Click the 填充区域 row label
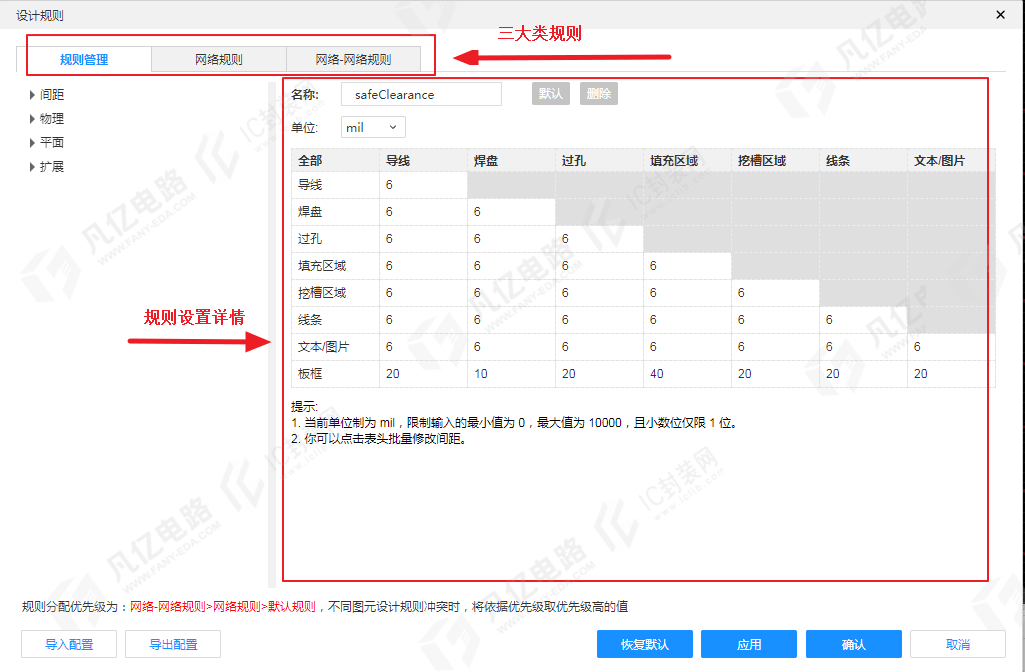 tap(335, 266)
